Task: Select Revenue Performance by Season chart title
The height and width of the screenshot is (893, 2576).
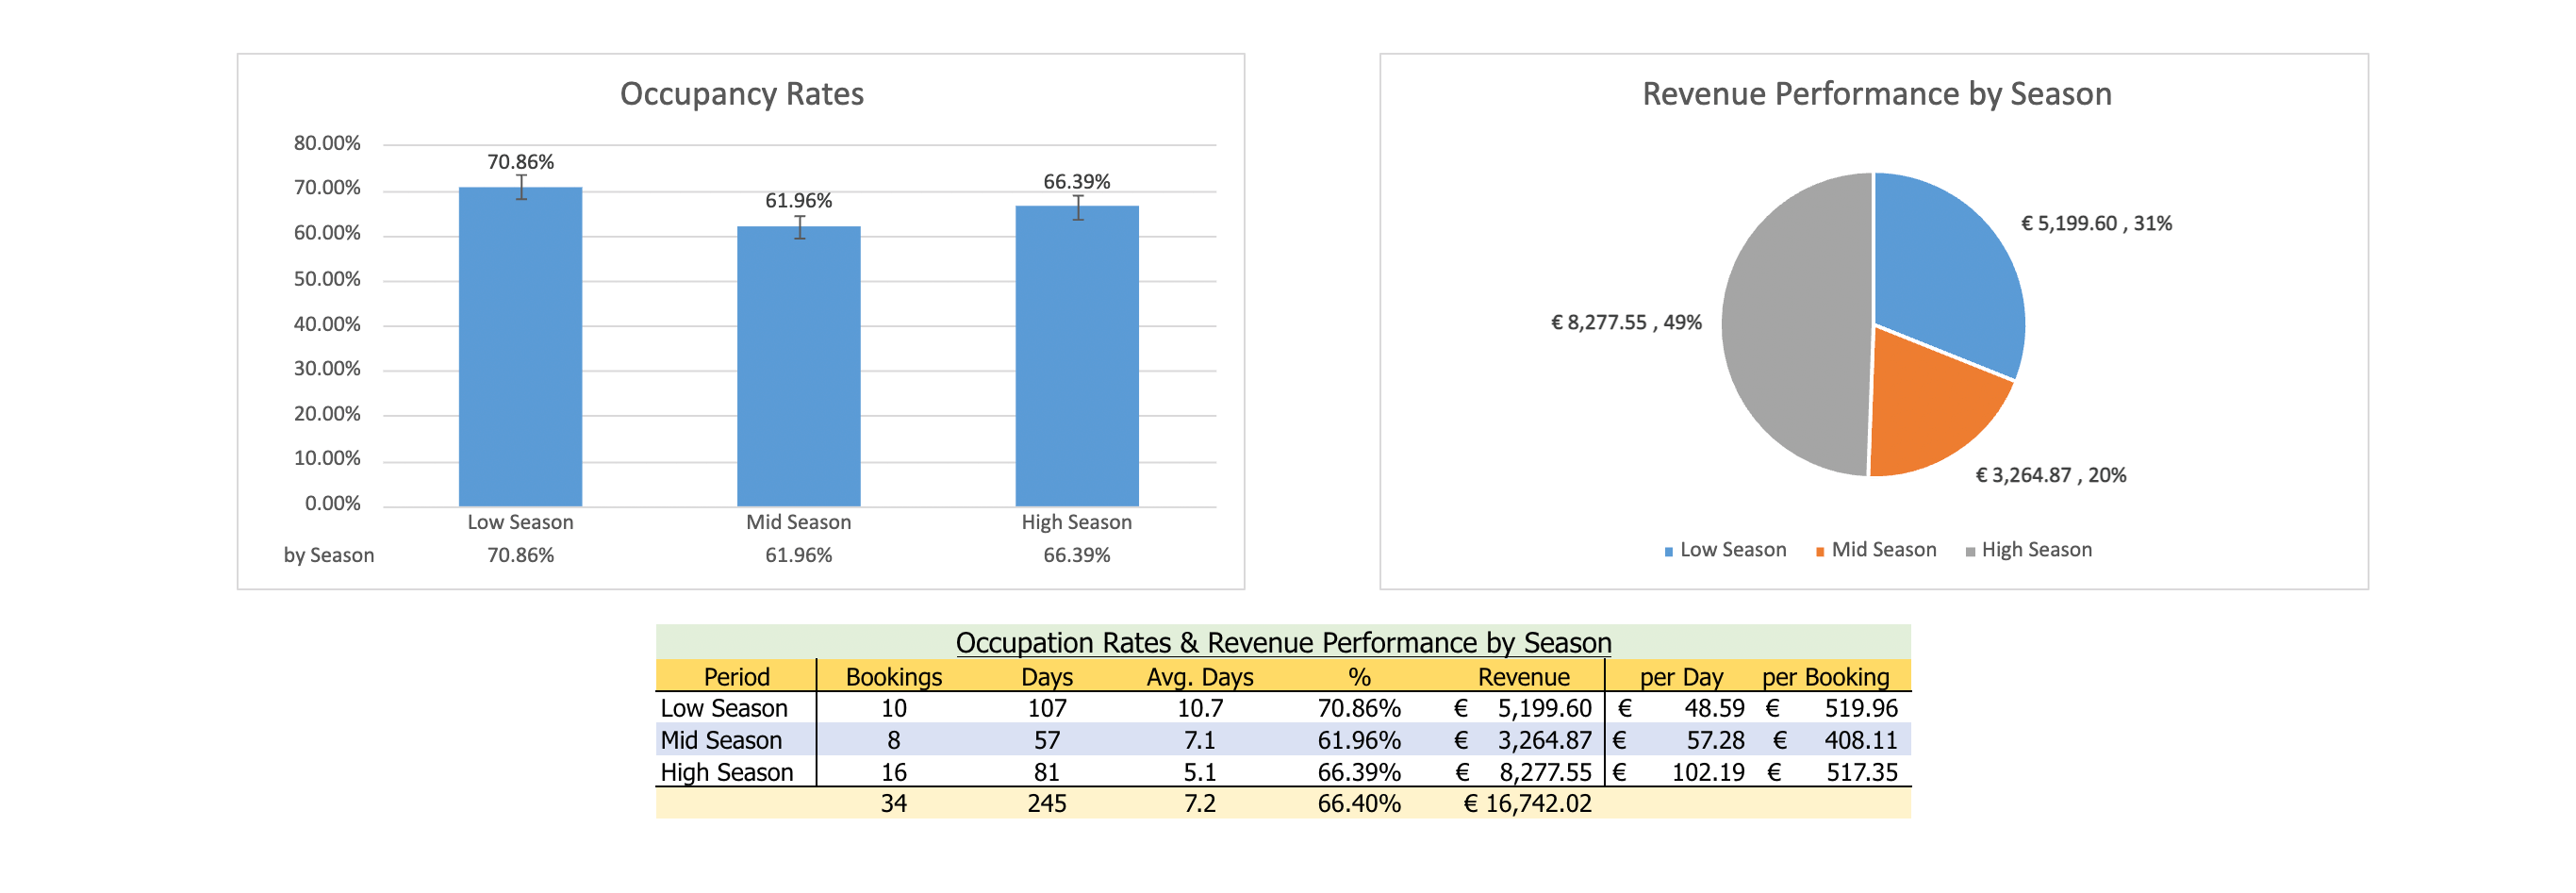Action: pyautogui.click(x=1876, y=94)
